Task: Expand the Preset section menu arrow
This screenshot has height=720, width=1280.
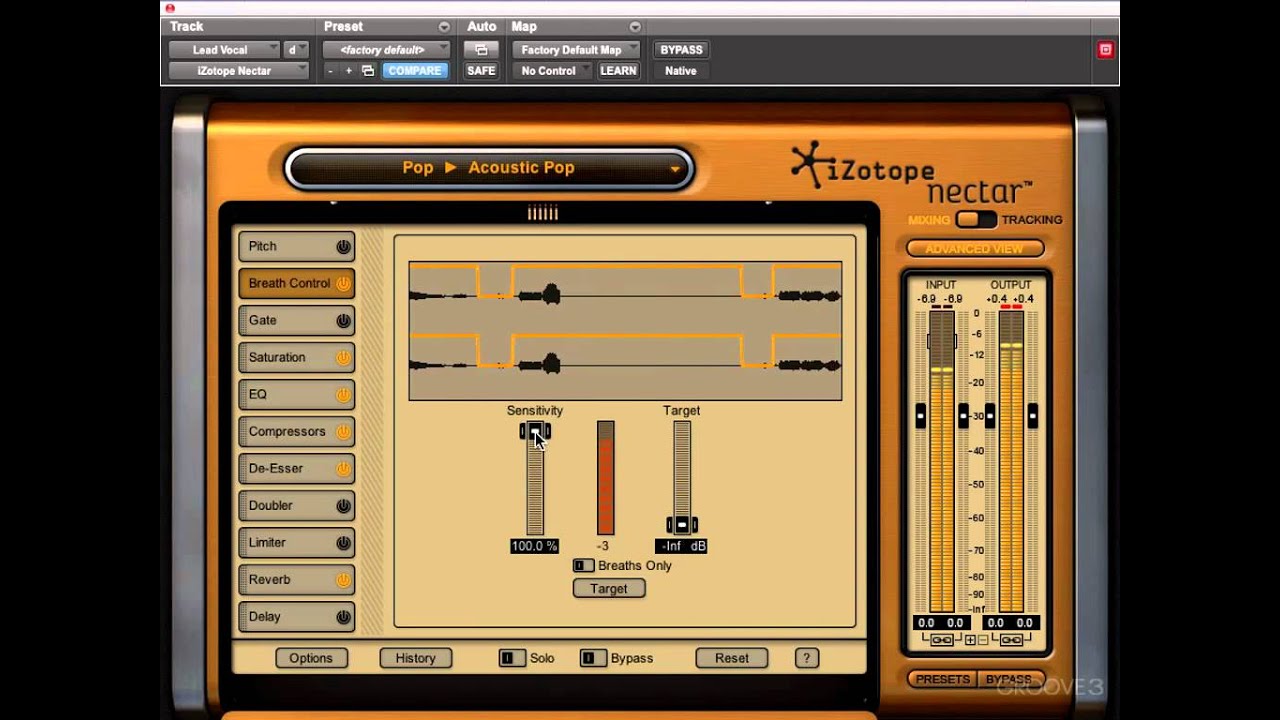Action: pyautogui.click(x=444, y=27)
